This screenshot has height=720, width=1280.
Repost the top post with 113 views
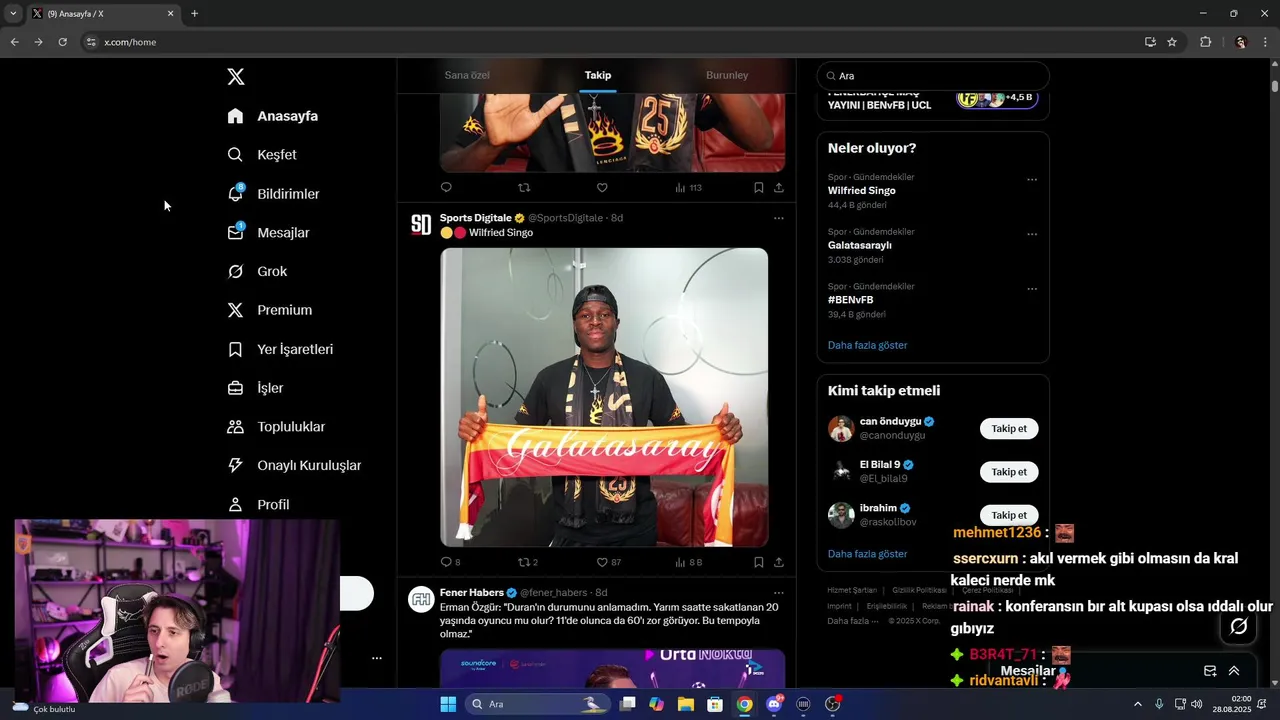523,187
